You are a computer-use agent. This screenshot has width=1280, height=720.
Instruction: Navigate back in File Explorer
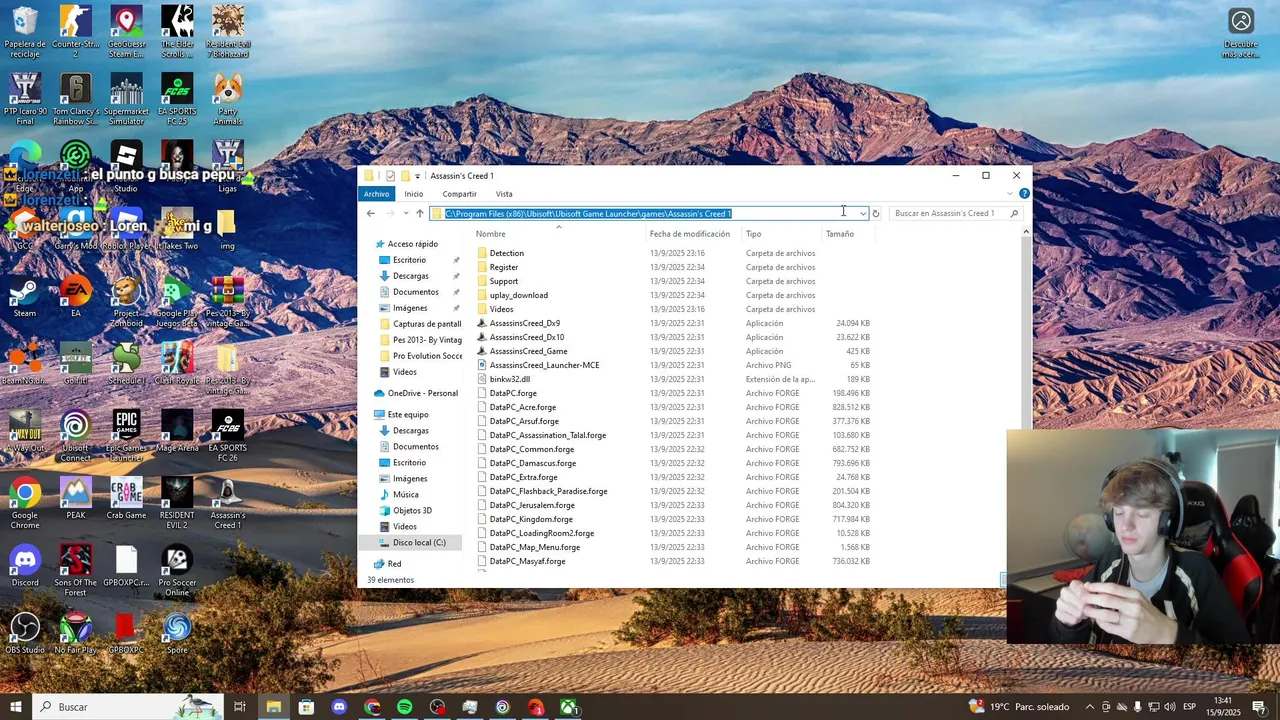(x=371, y=213)
